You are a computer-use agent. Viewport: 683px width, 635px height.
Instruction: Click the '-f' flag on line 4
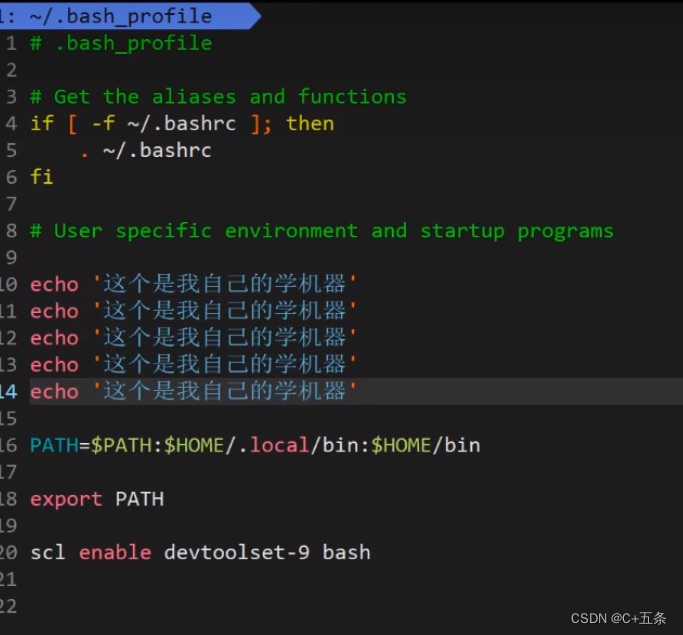click(103, 123)
